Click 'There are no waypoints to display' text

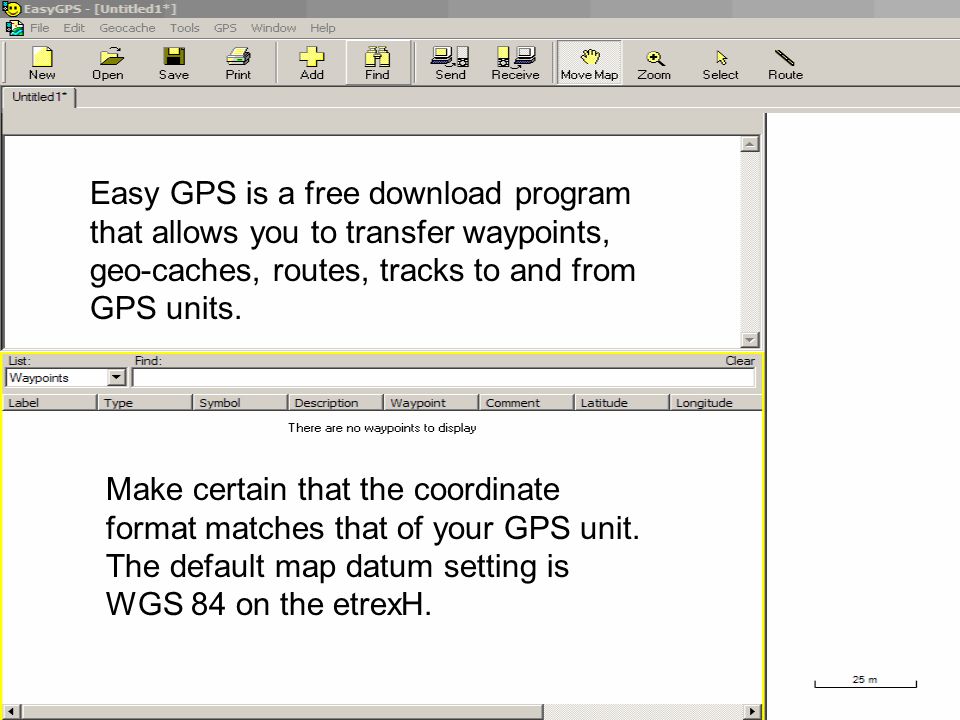point(382,428)
